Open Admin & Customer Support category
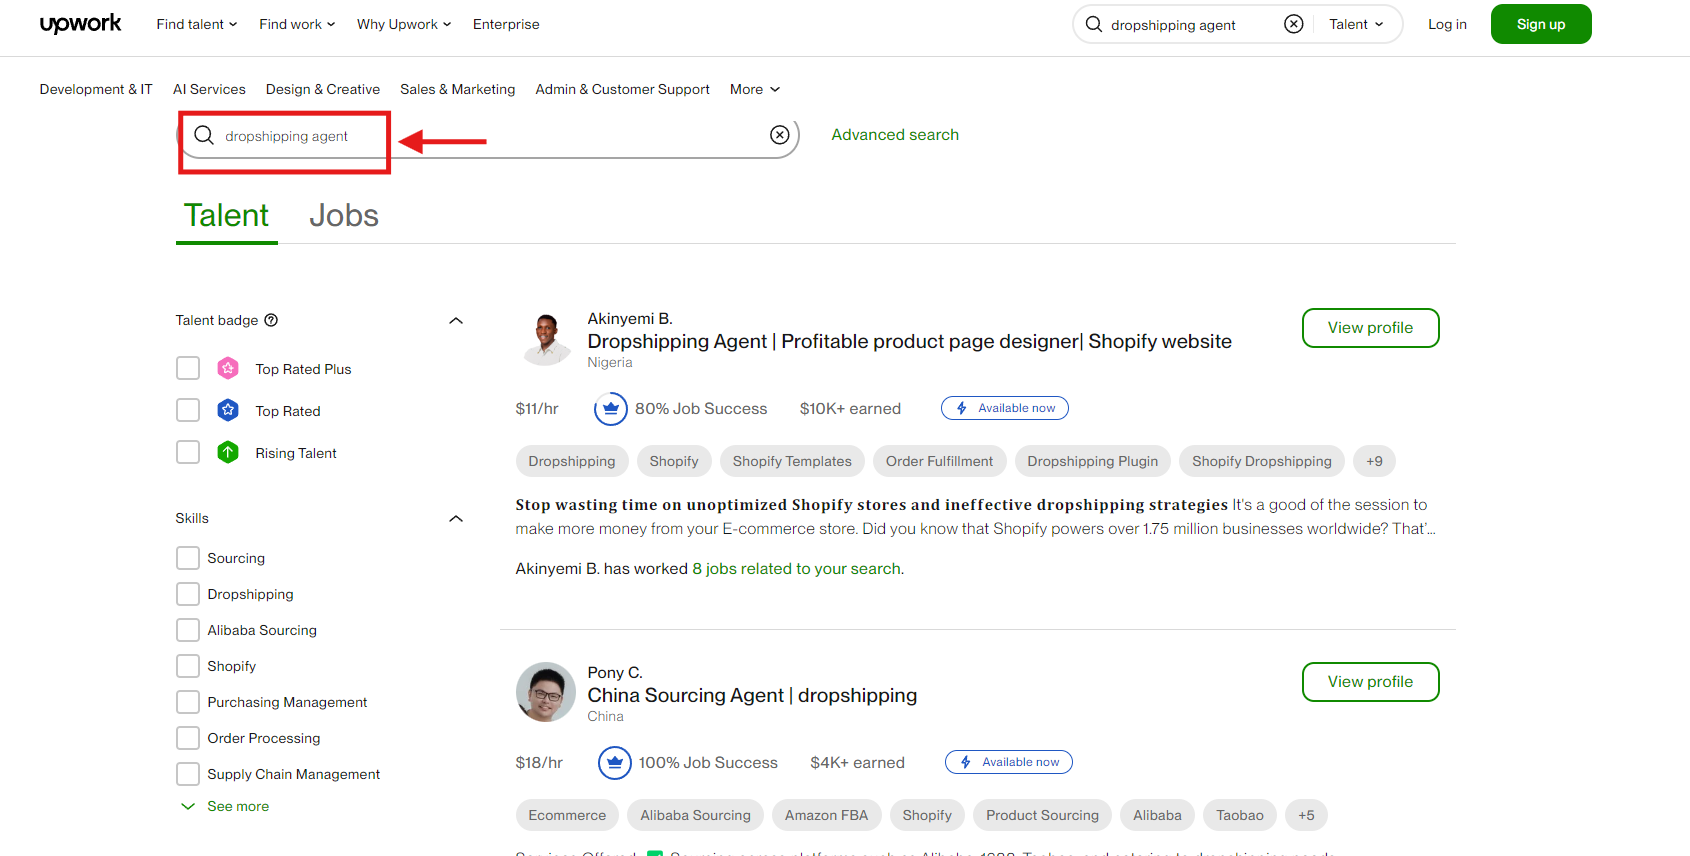 [623, 89]
